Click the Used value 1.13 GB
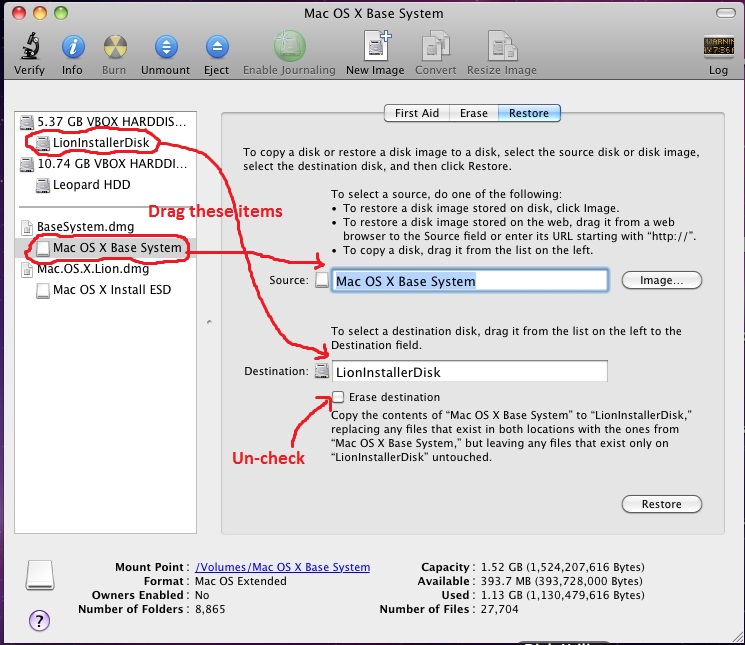 pos(563,595)
